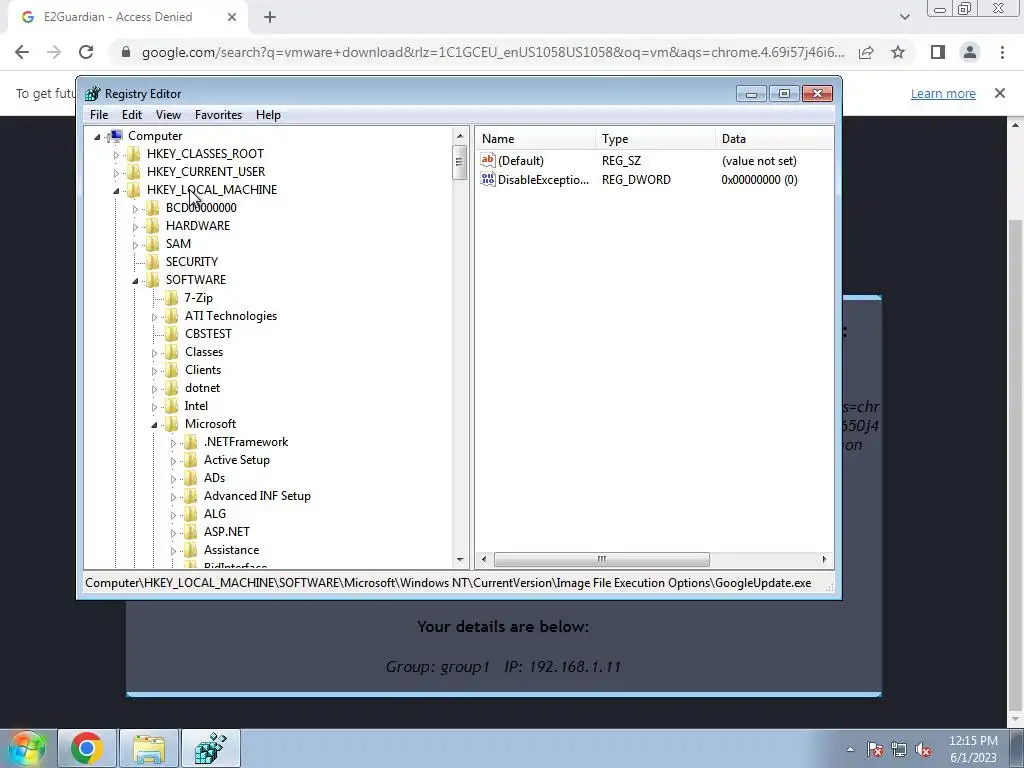Click the Registry Editor title bar icon

pos(93,94)
